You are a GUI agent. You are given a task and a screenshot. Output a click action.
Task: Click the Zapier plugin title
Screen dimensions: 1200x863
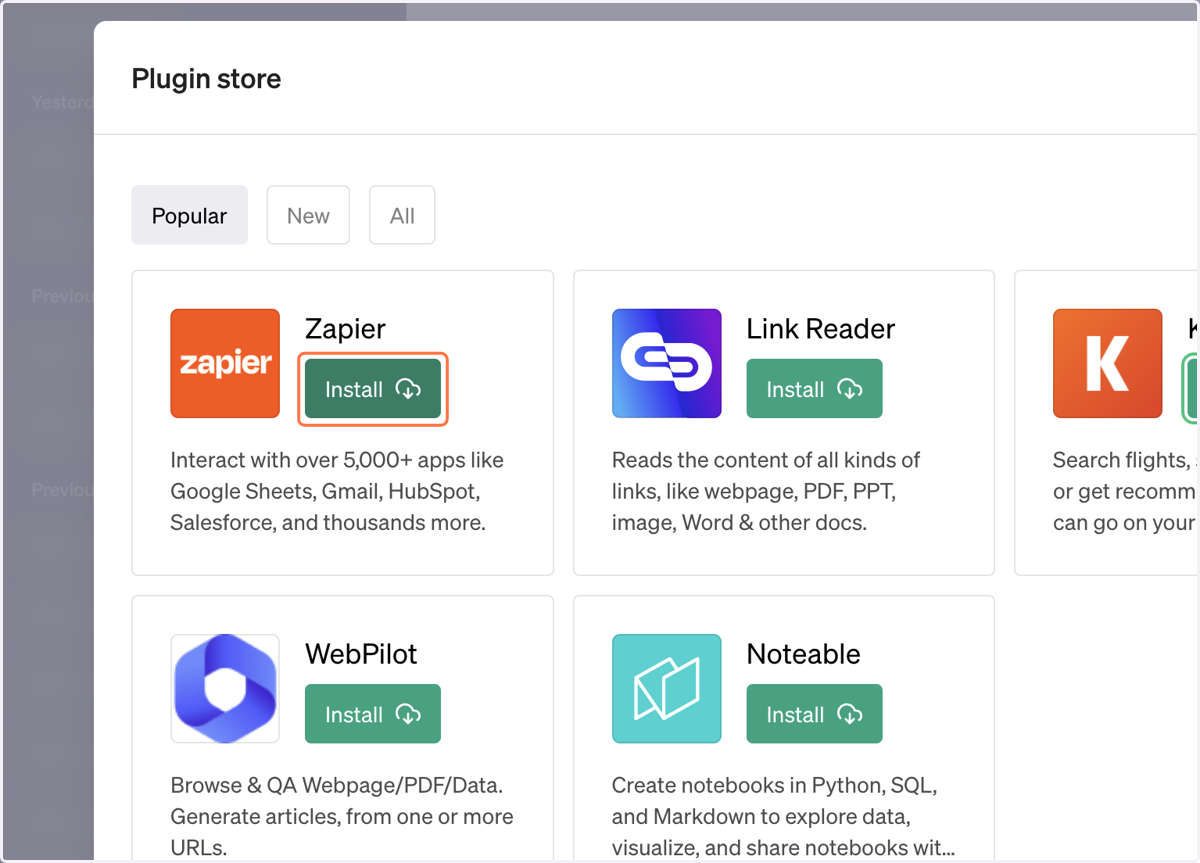345,329
